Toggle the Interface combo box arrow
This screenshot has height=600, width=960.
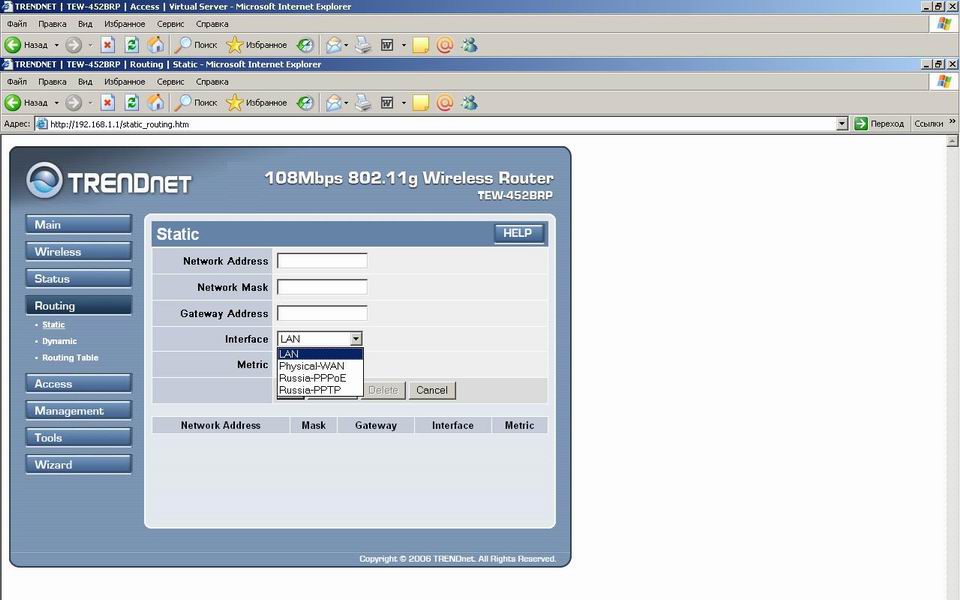[x=356, y=339]
